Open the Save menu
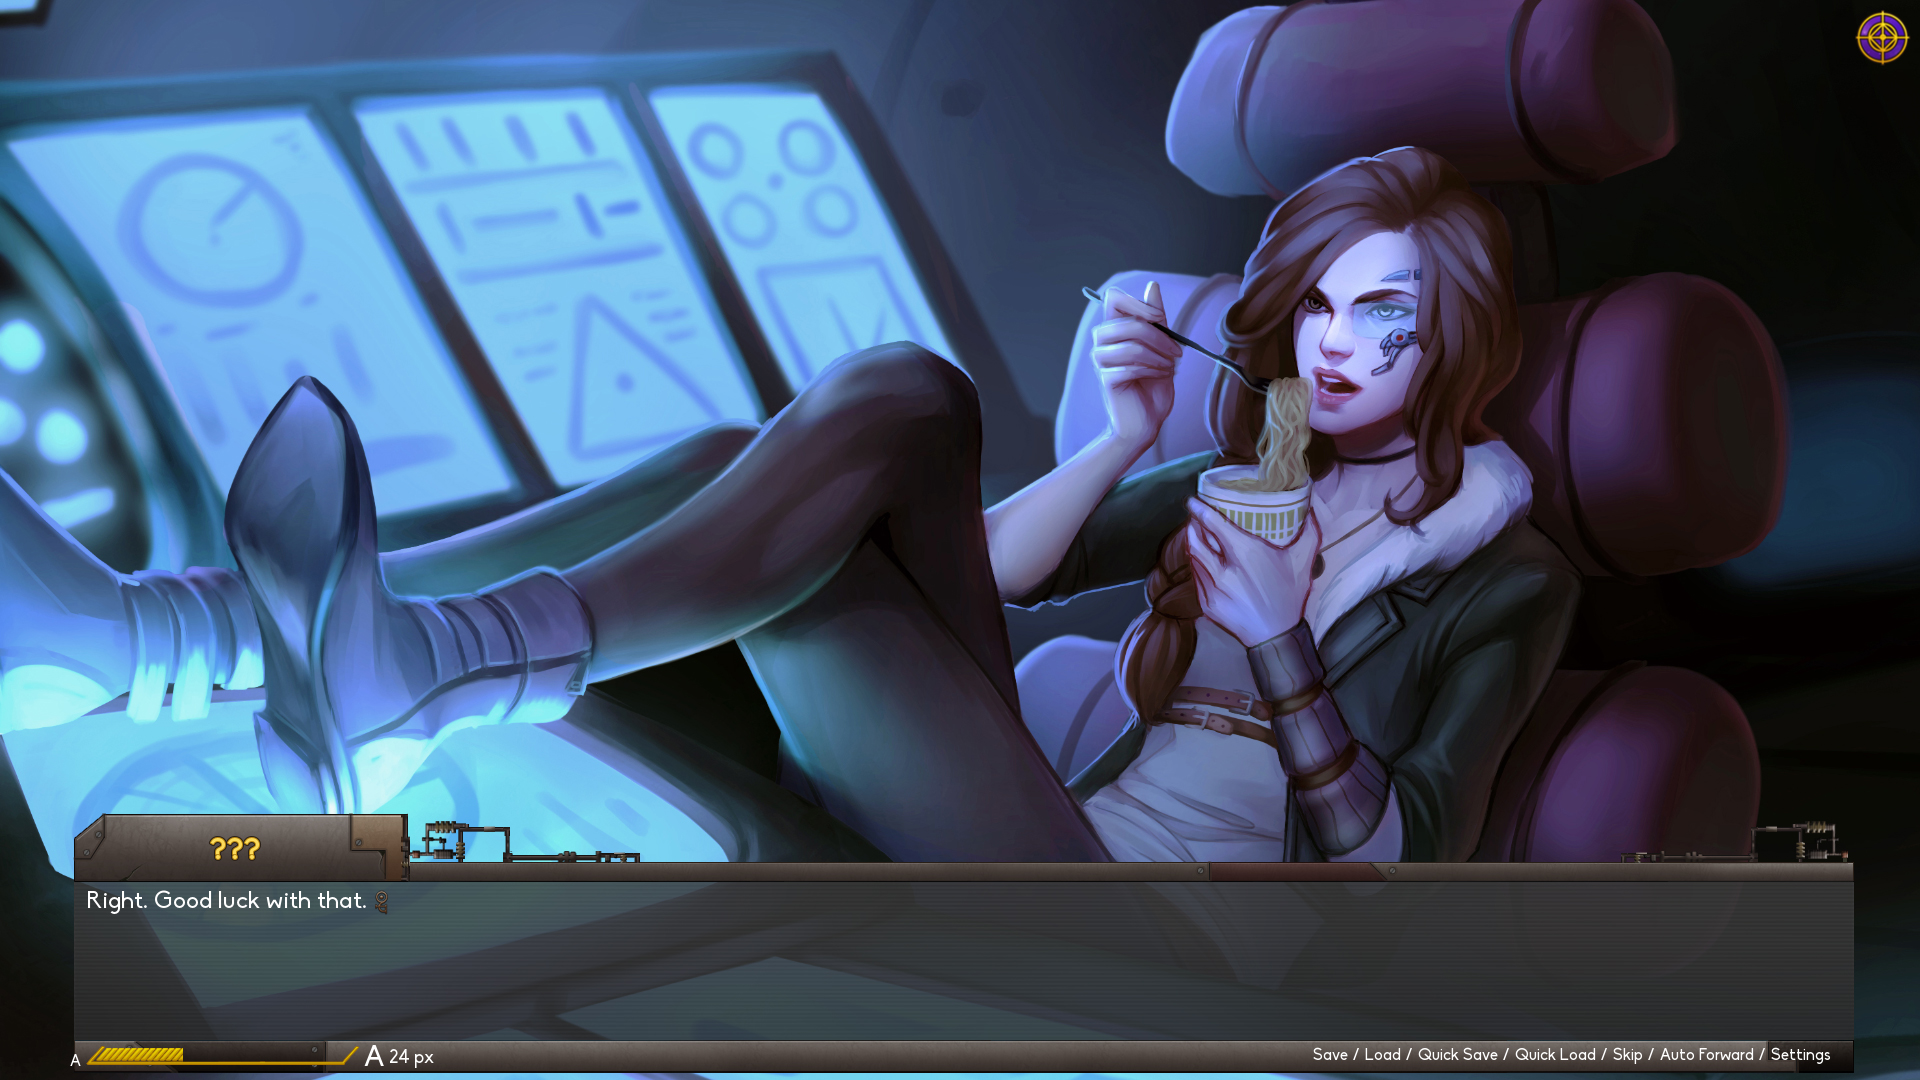 tap(1332, 1054)
